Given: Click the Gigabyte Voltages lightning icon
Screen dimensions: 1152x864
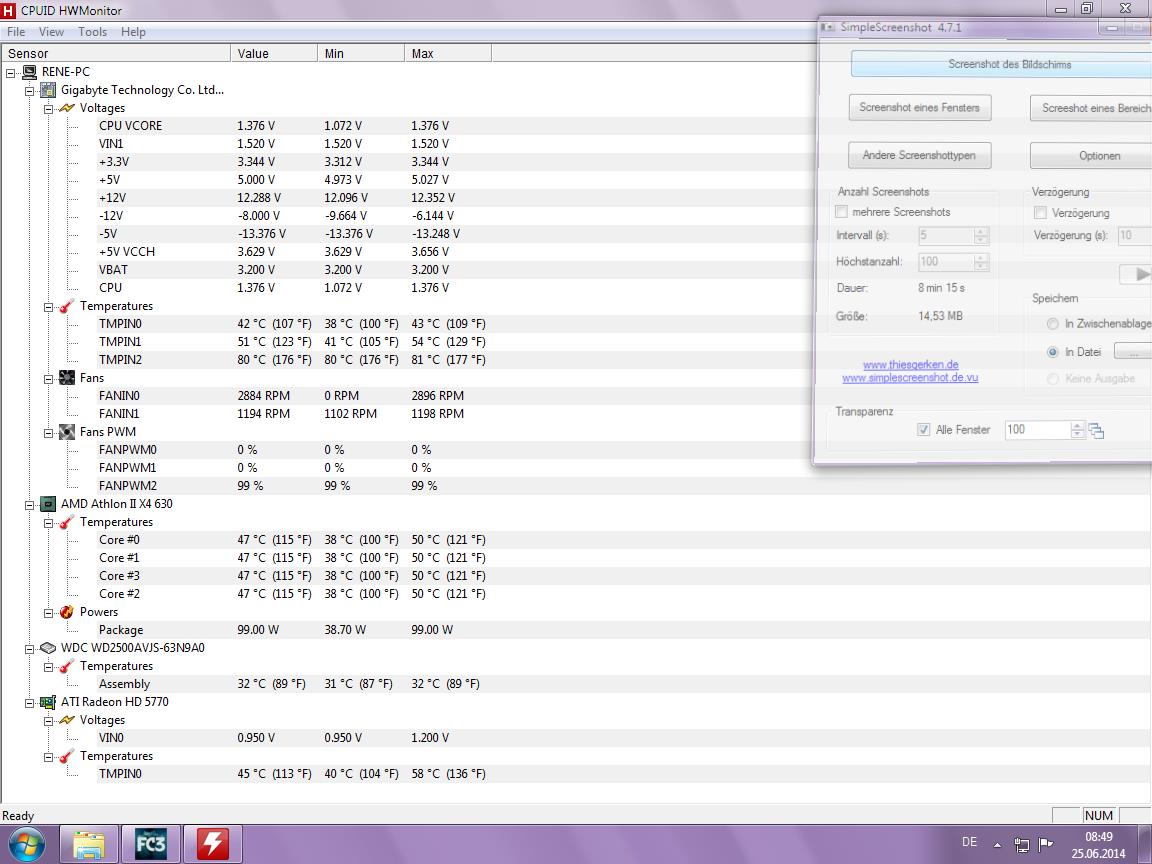Looking at the screenshot, I should click(x=67, y=108).
